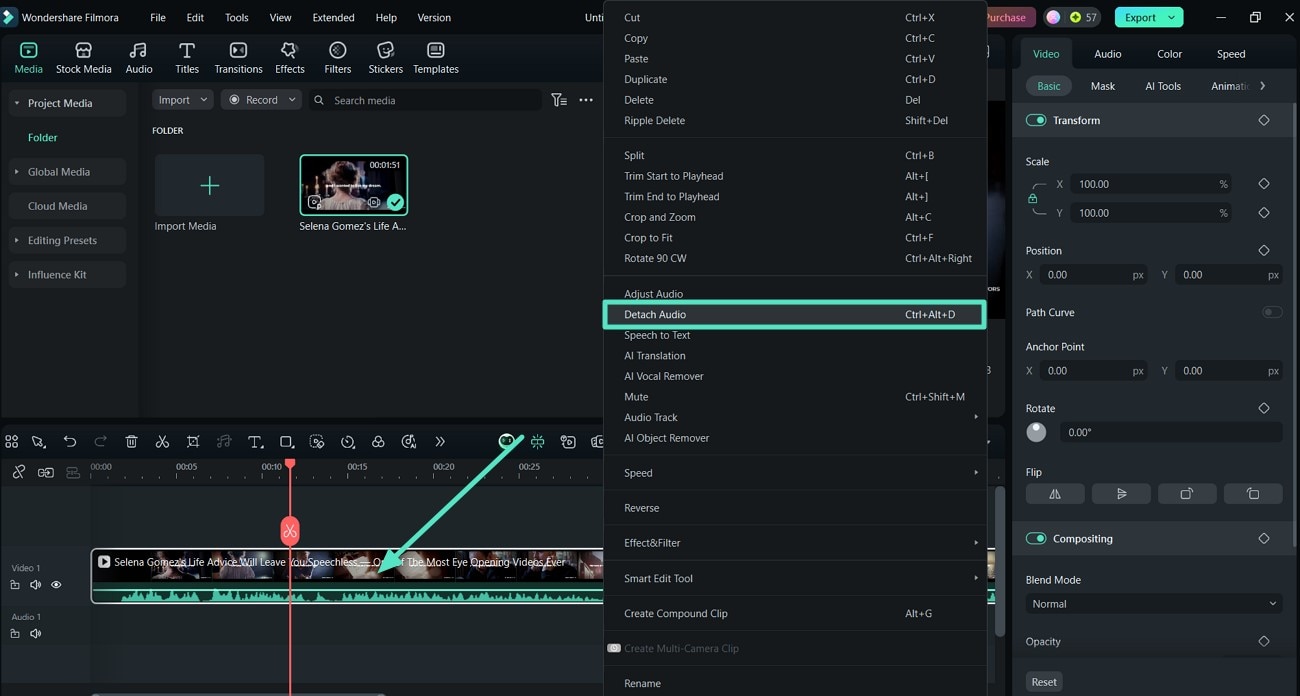Image resolution: width=1300 pixels, height=696 pixels.
Task: Choose Create Compound Clip option
Action: (795, 613)
